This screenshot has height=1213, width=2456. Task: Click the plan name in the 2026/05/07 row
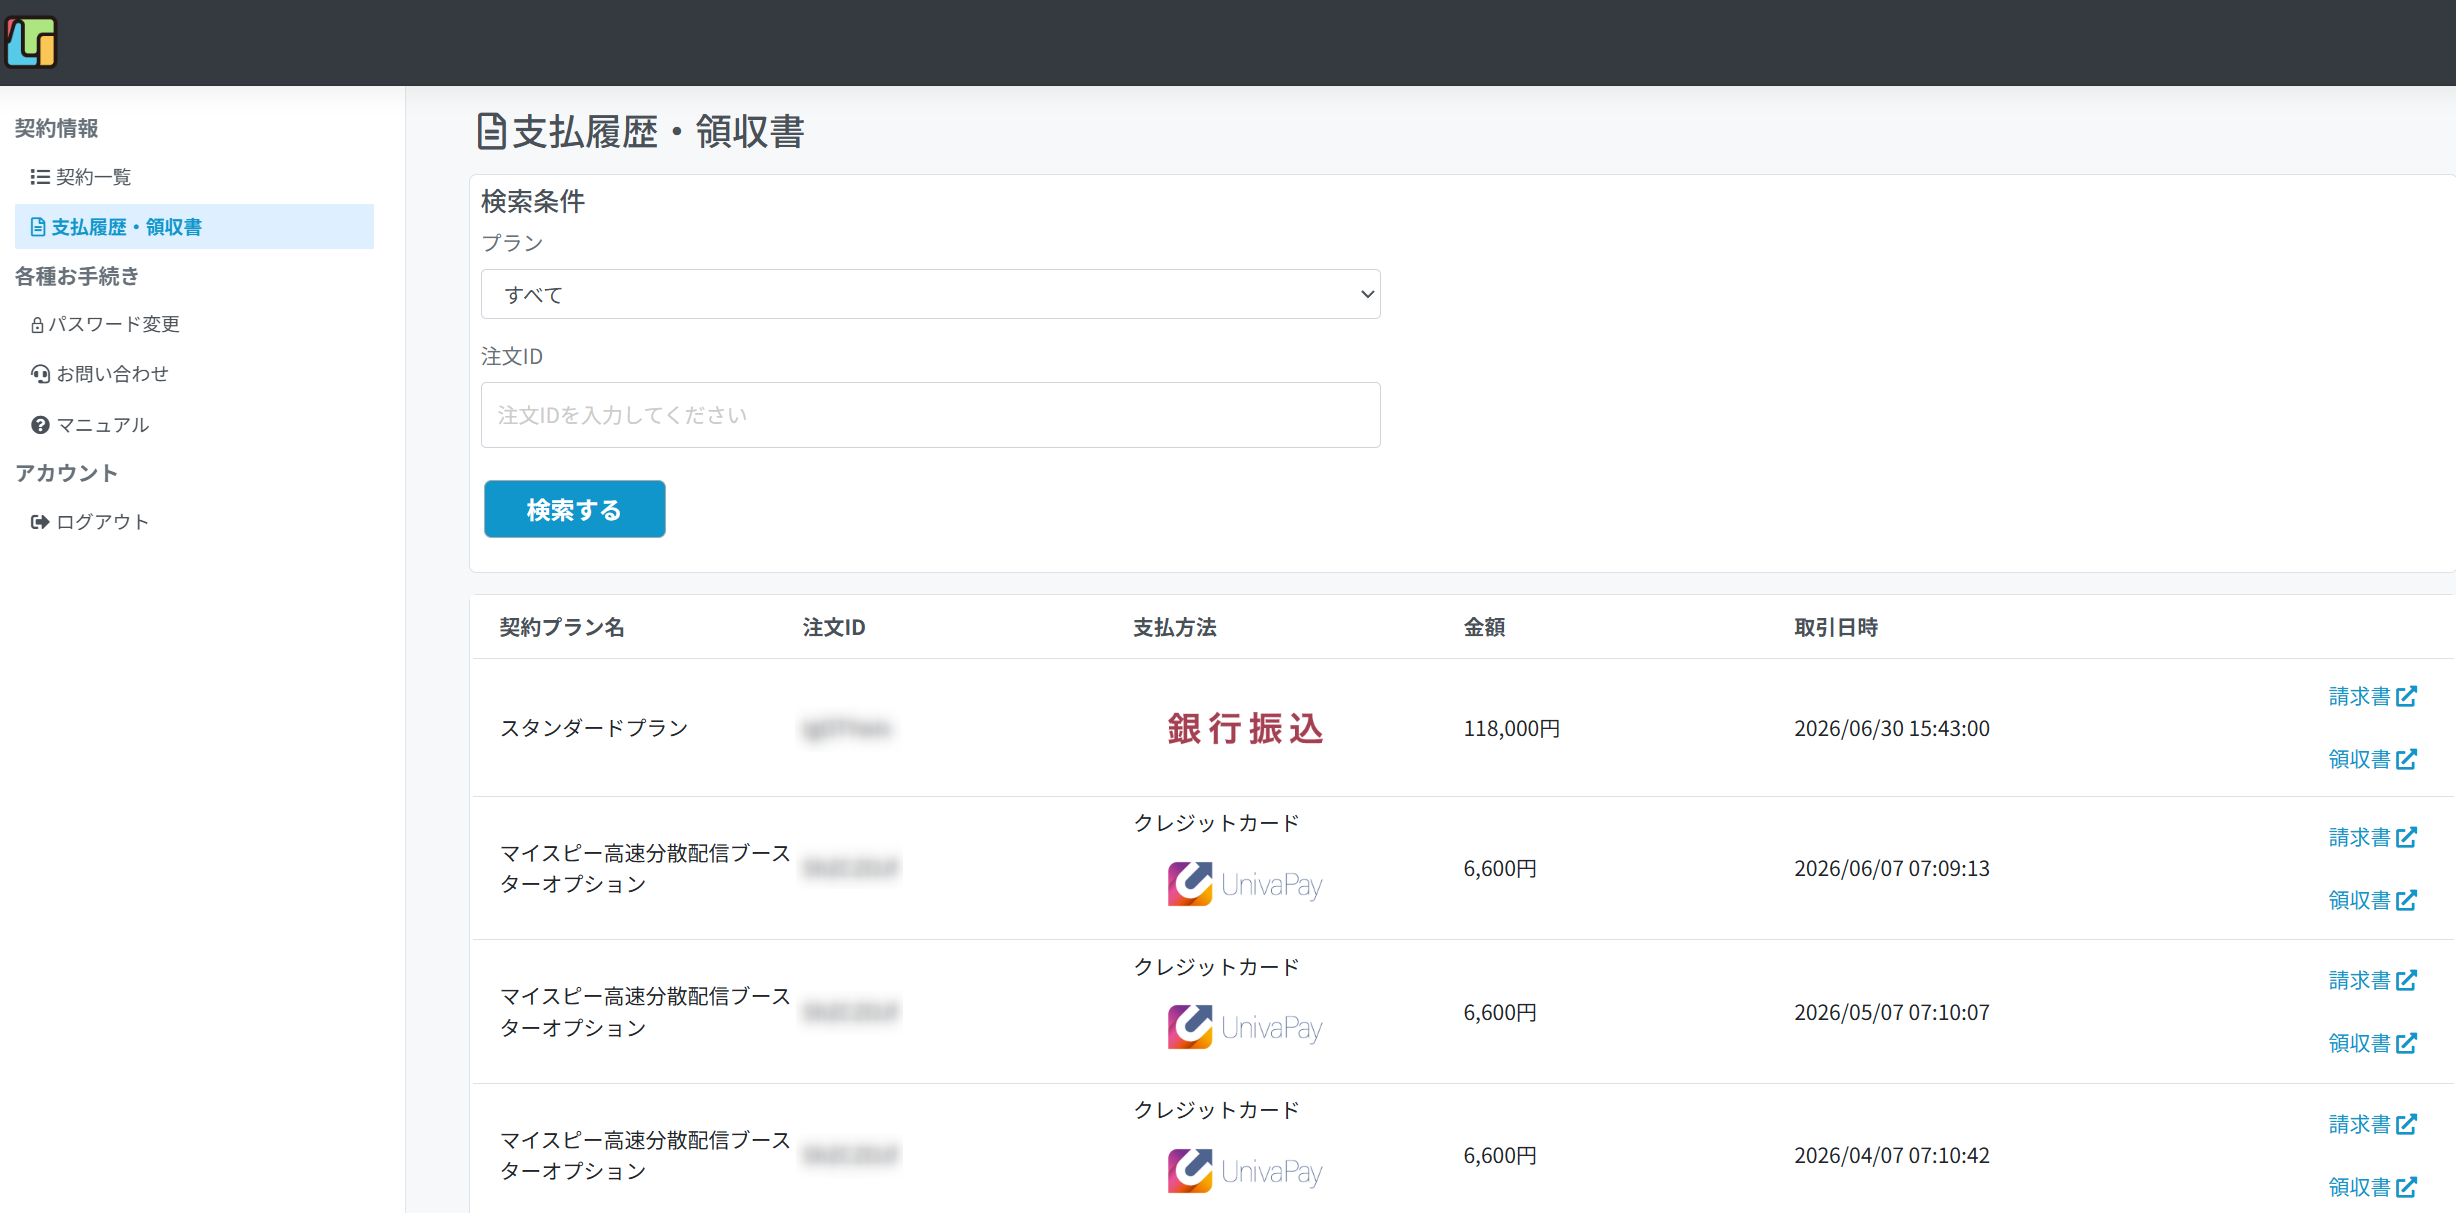tap(645, 1012)
